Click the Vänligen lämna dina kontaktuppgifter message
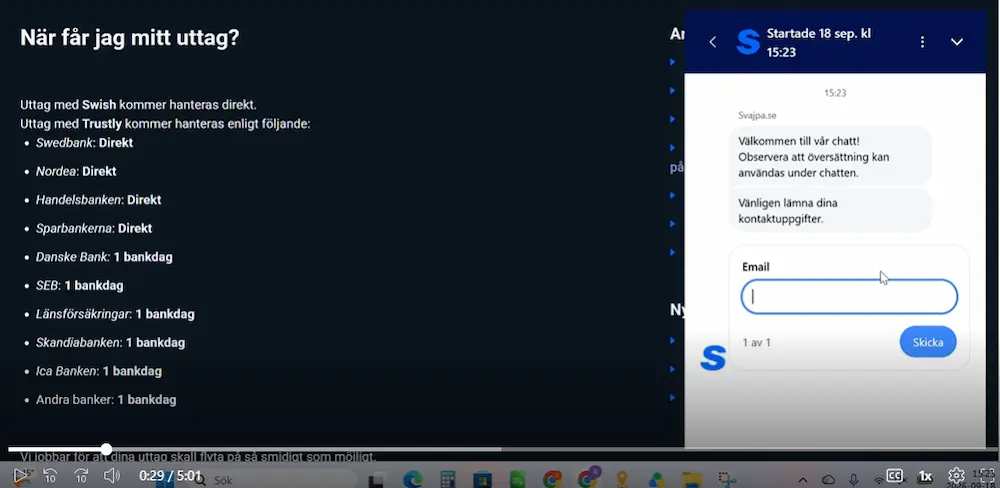The width and height of the screenshot is (1000, 488). 830,211
